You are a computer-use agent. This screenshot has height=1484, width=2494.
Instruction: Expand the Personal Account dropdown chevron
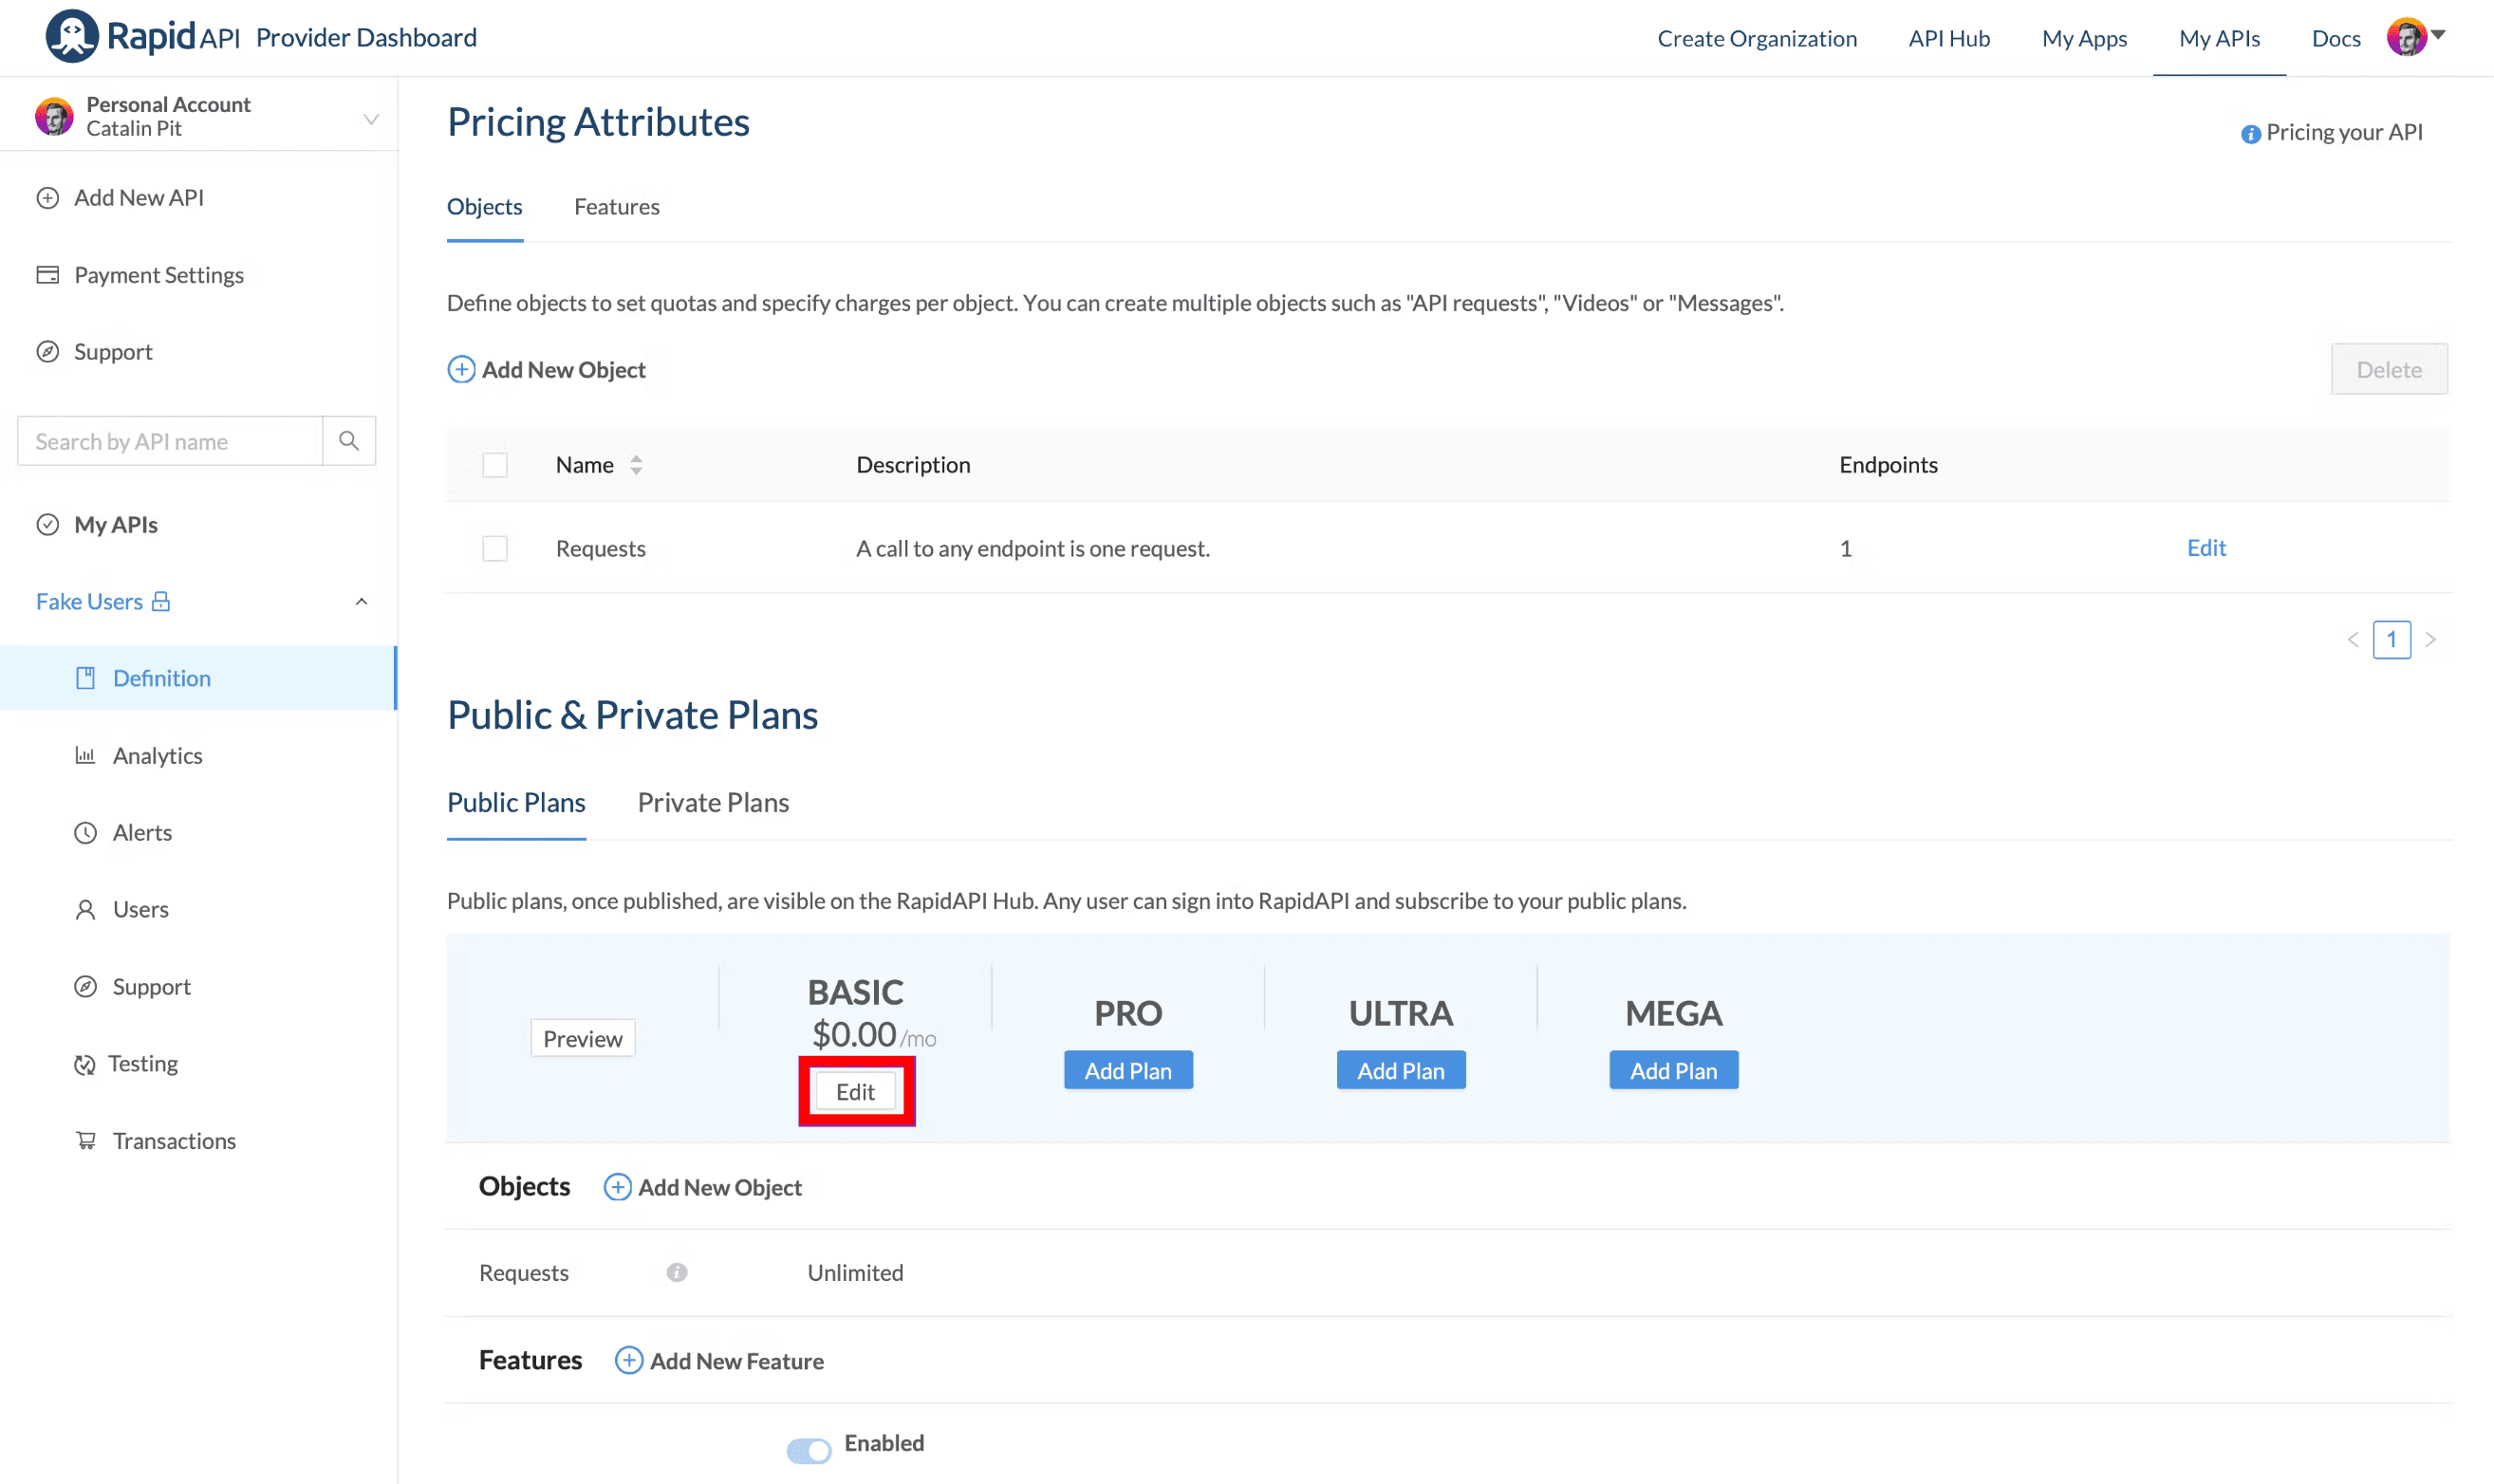coord(371,119)
